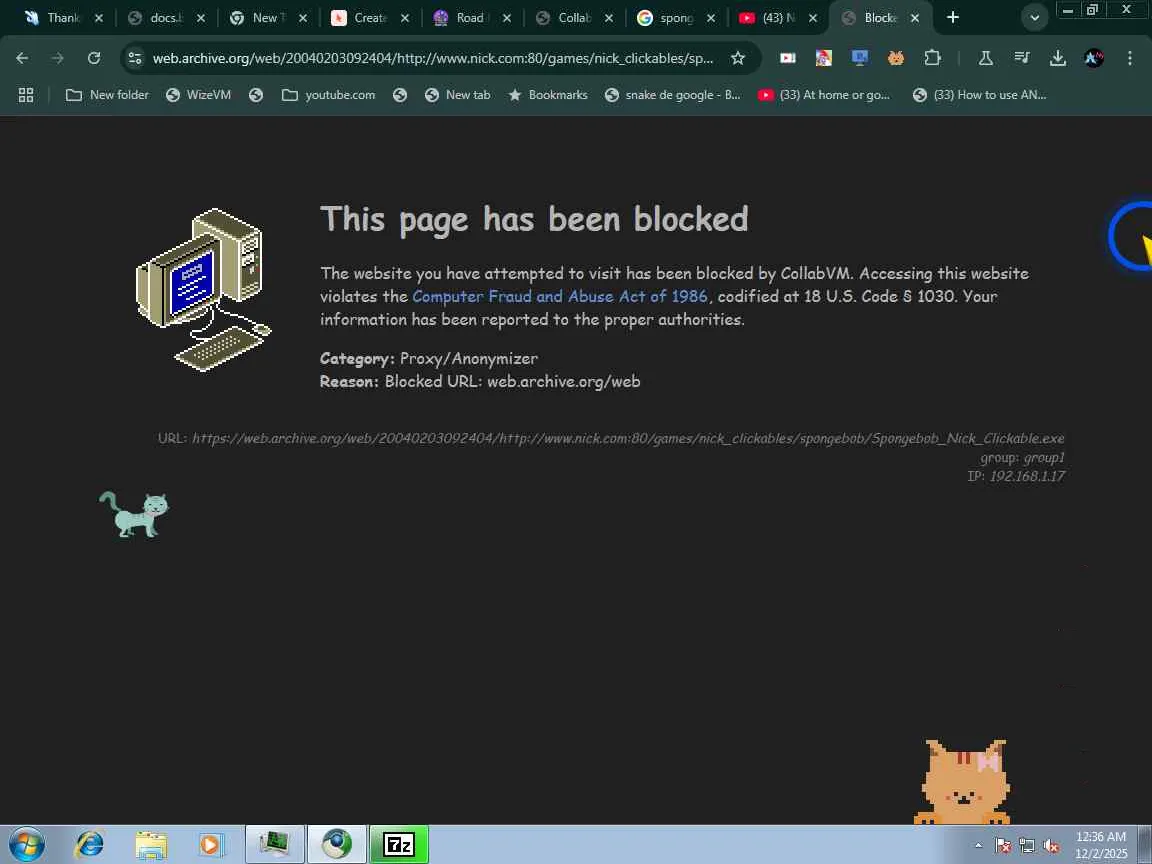Open the taskbar clock showing 12:36 AM
The image size is (1152, 864).
pyautogui.click(x=1101, y=845)
